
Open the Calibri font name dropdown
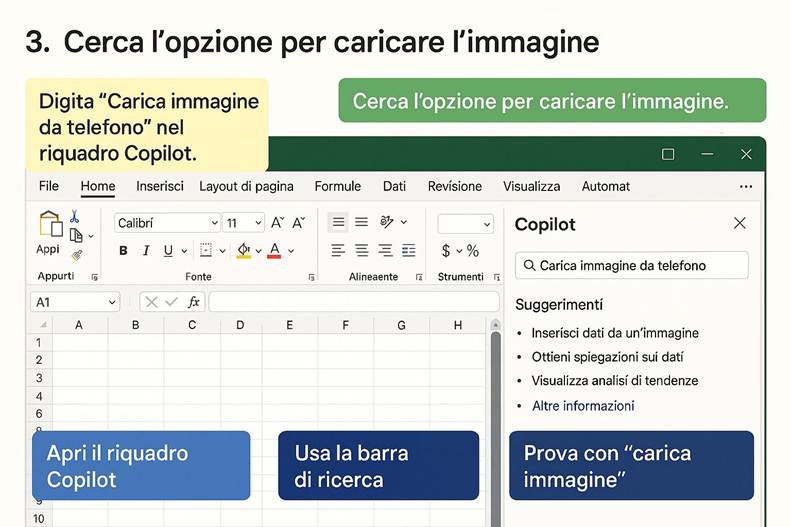pos(215,223)
